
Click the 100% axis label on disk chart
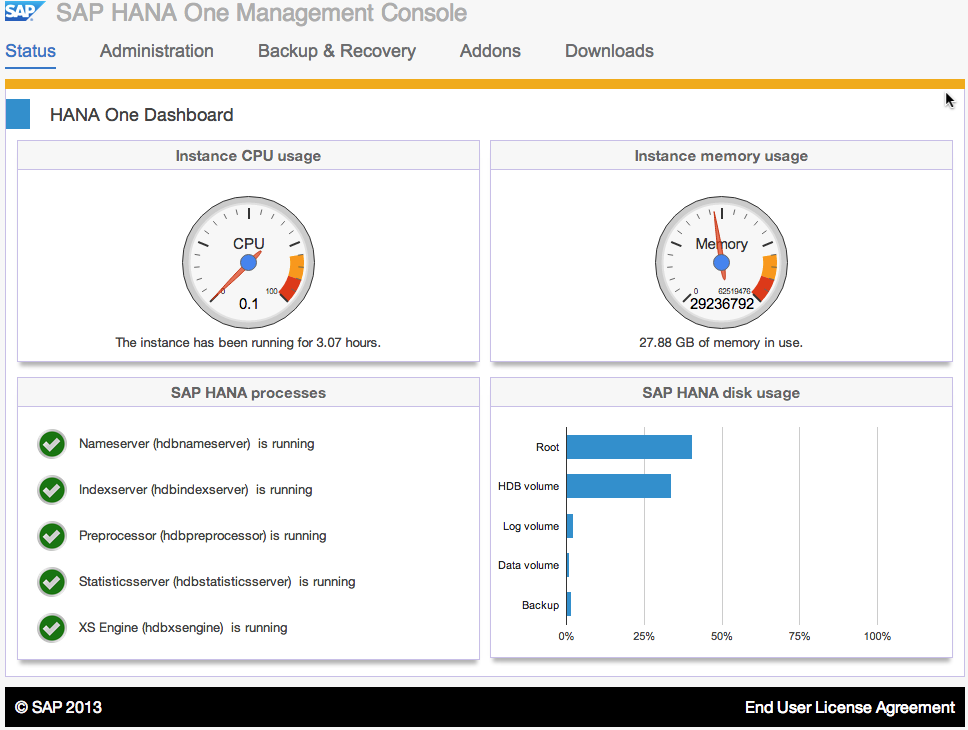coord(877,636)
